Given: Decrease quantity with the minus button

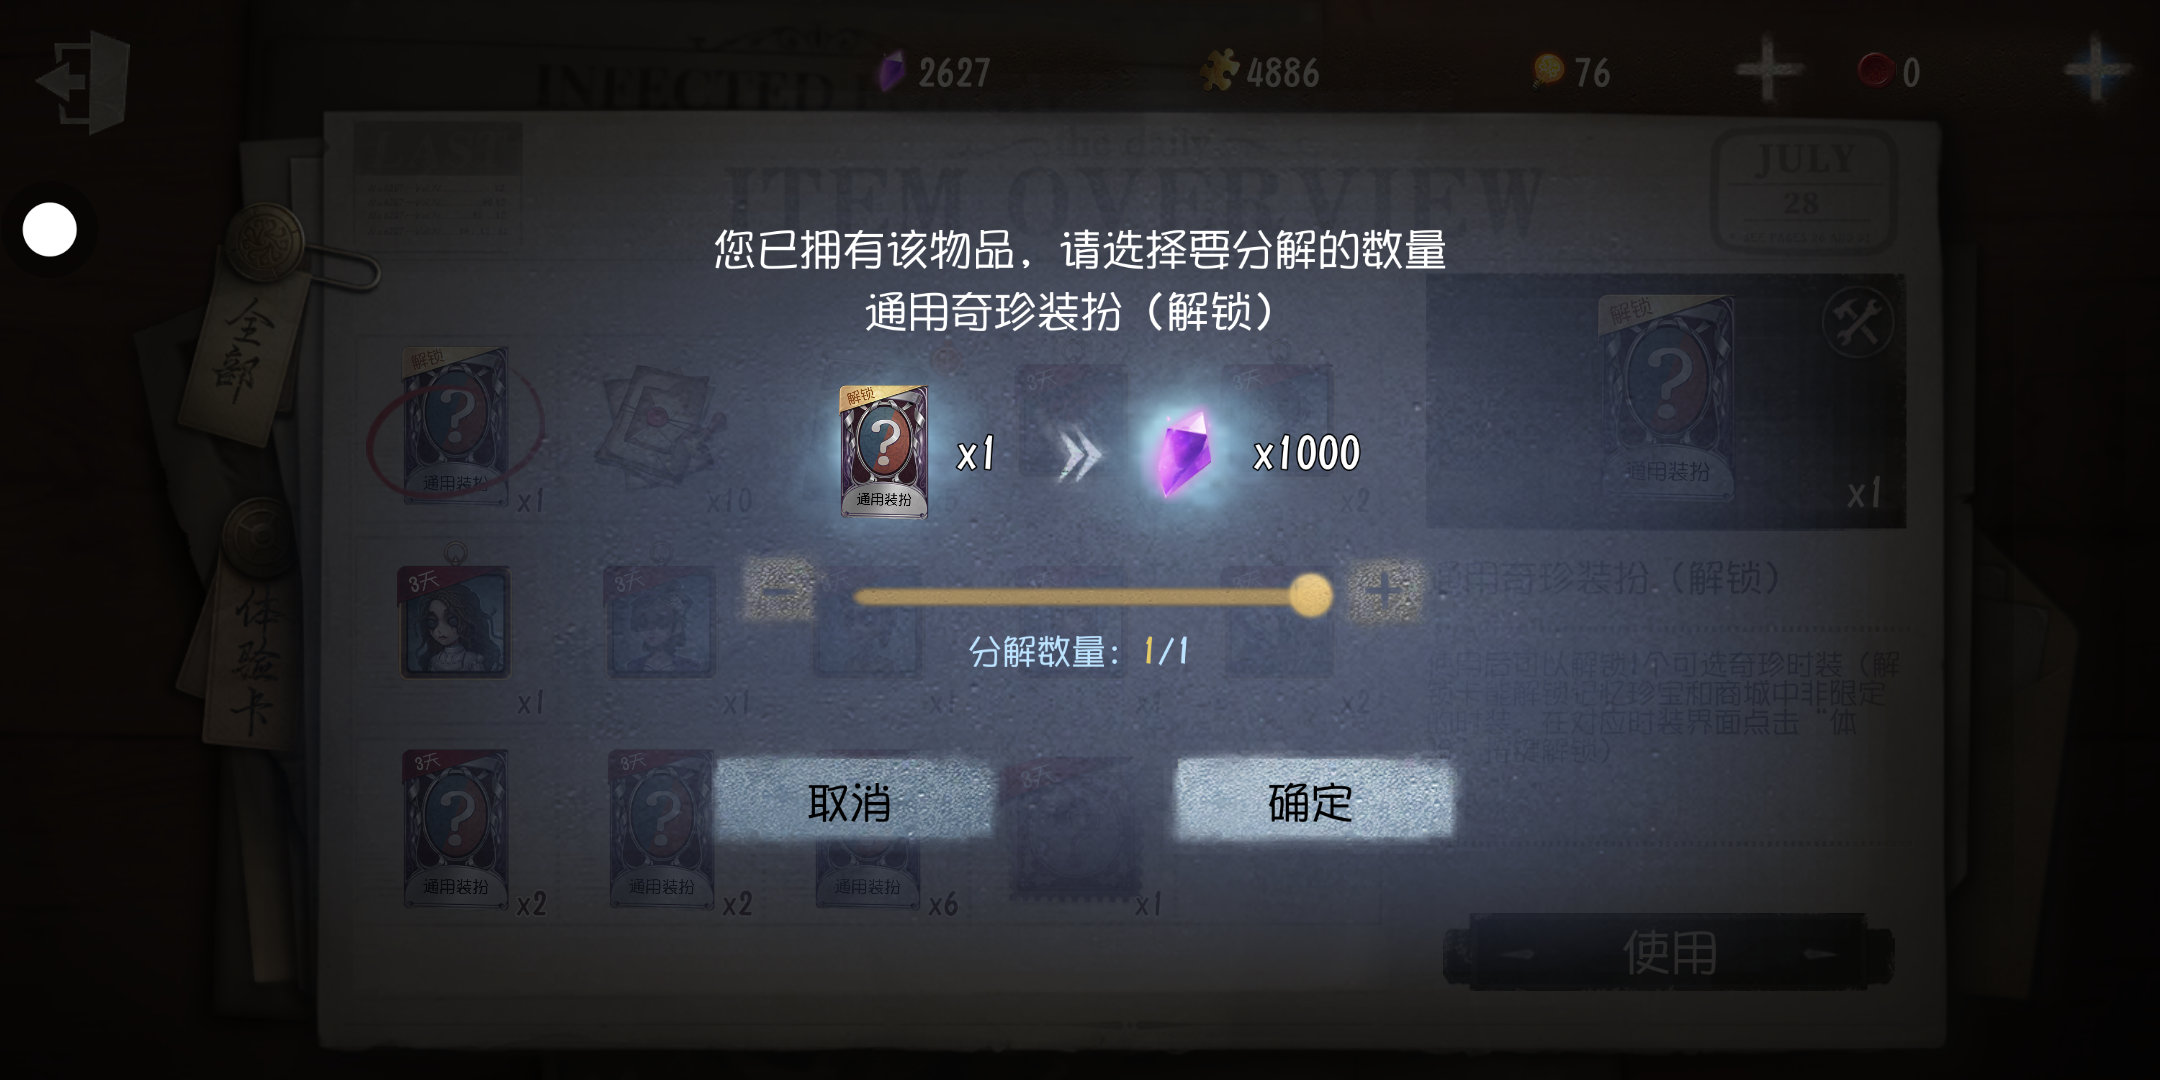Looking at the screenshot, I should (x=780, y=590).
